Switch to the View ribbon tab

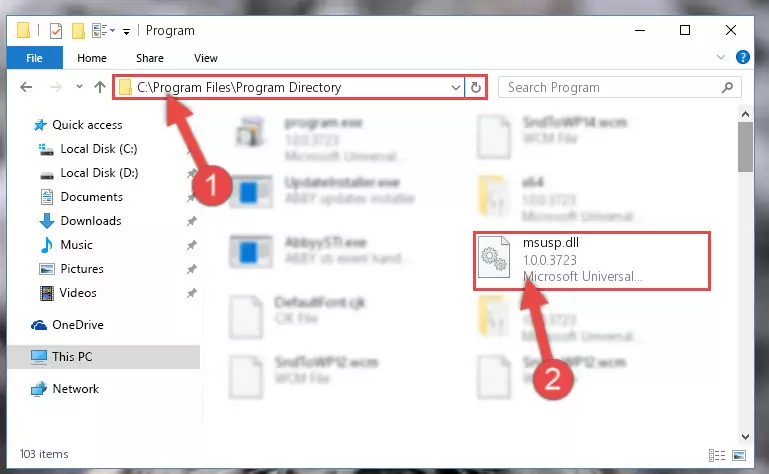pos(205,58)
